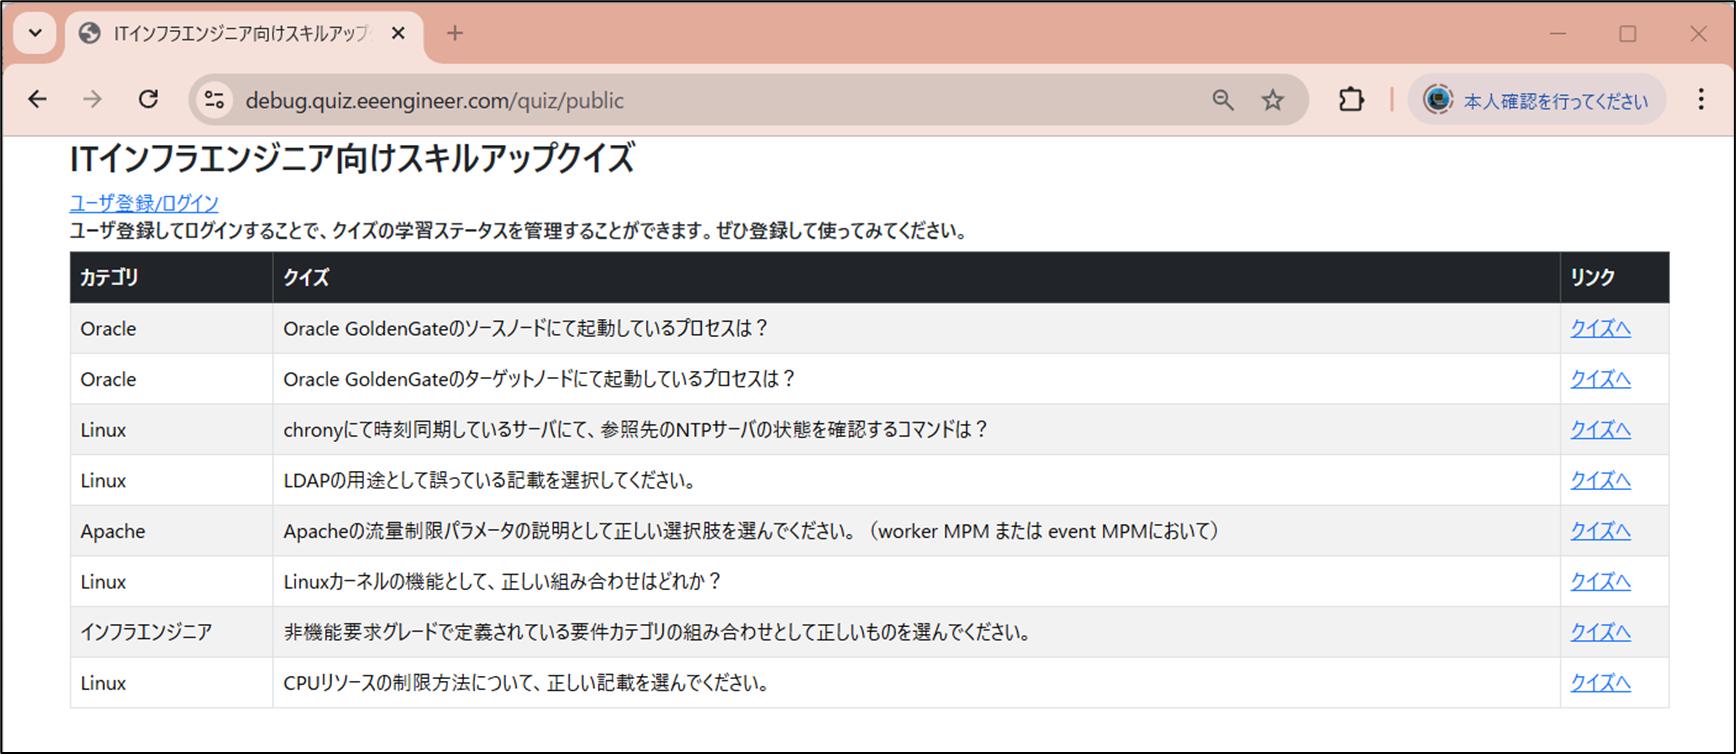Screen dimensions: 1736x754
Task: Open クイズへ link for chrony NTP quiz
Action: [1600, 430]
